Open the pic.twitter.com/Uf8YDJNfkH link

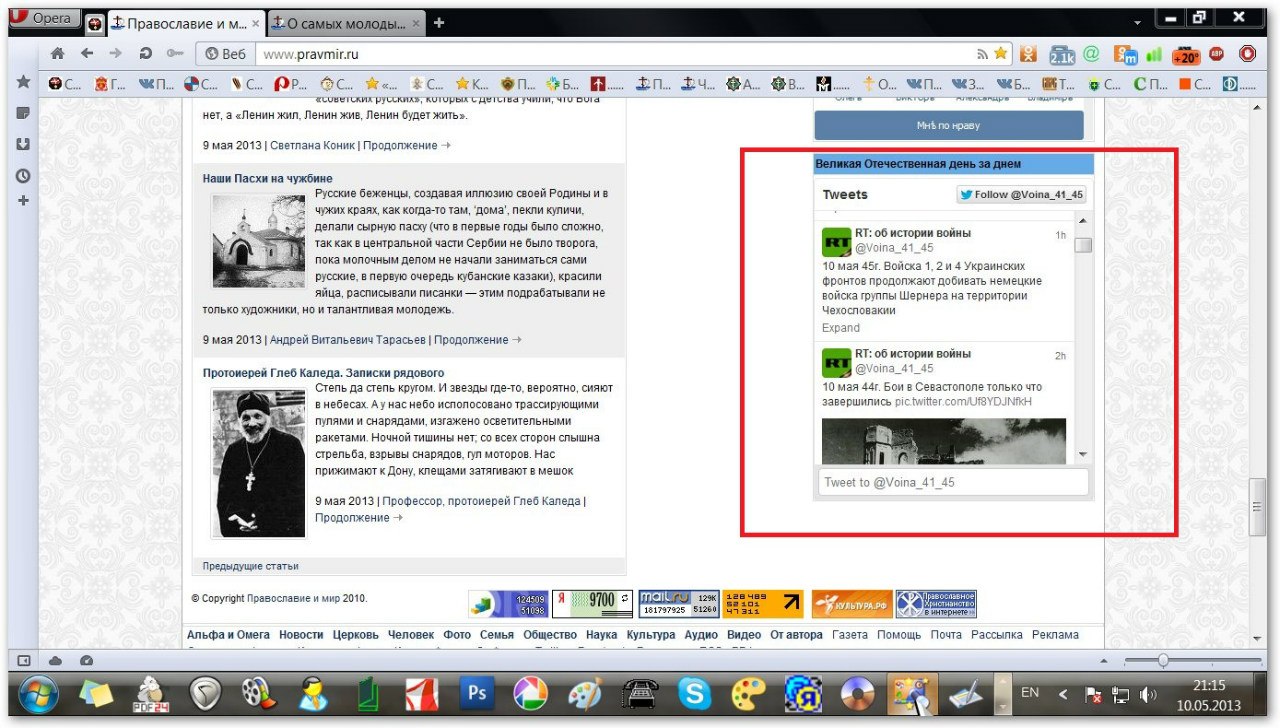click(x=964, y=402)
